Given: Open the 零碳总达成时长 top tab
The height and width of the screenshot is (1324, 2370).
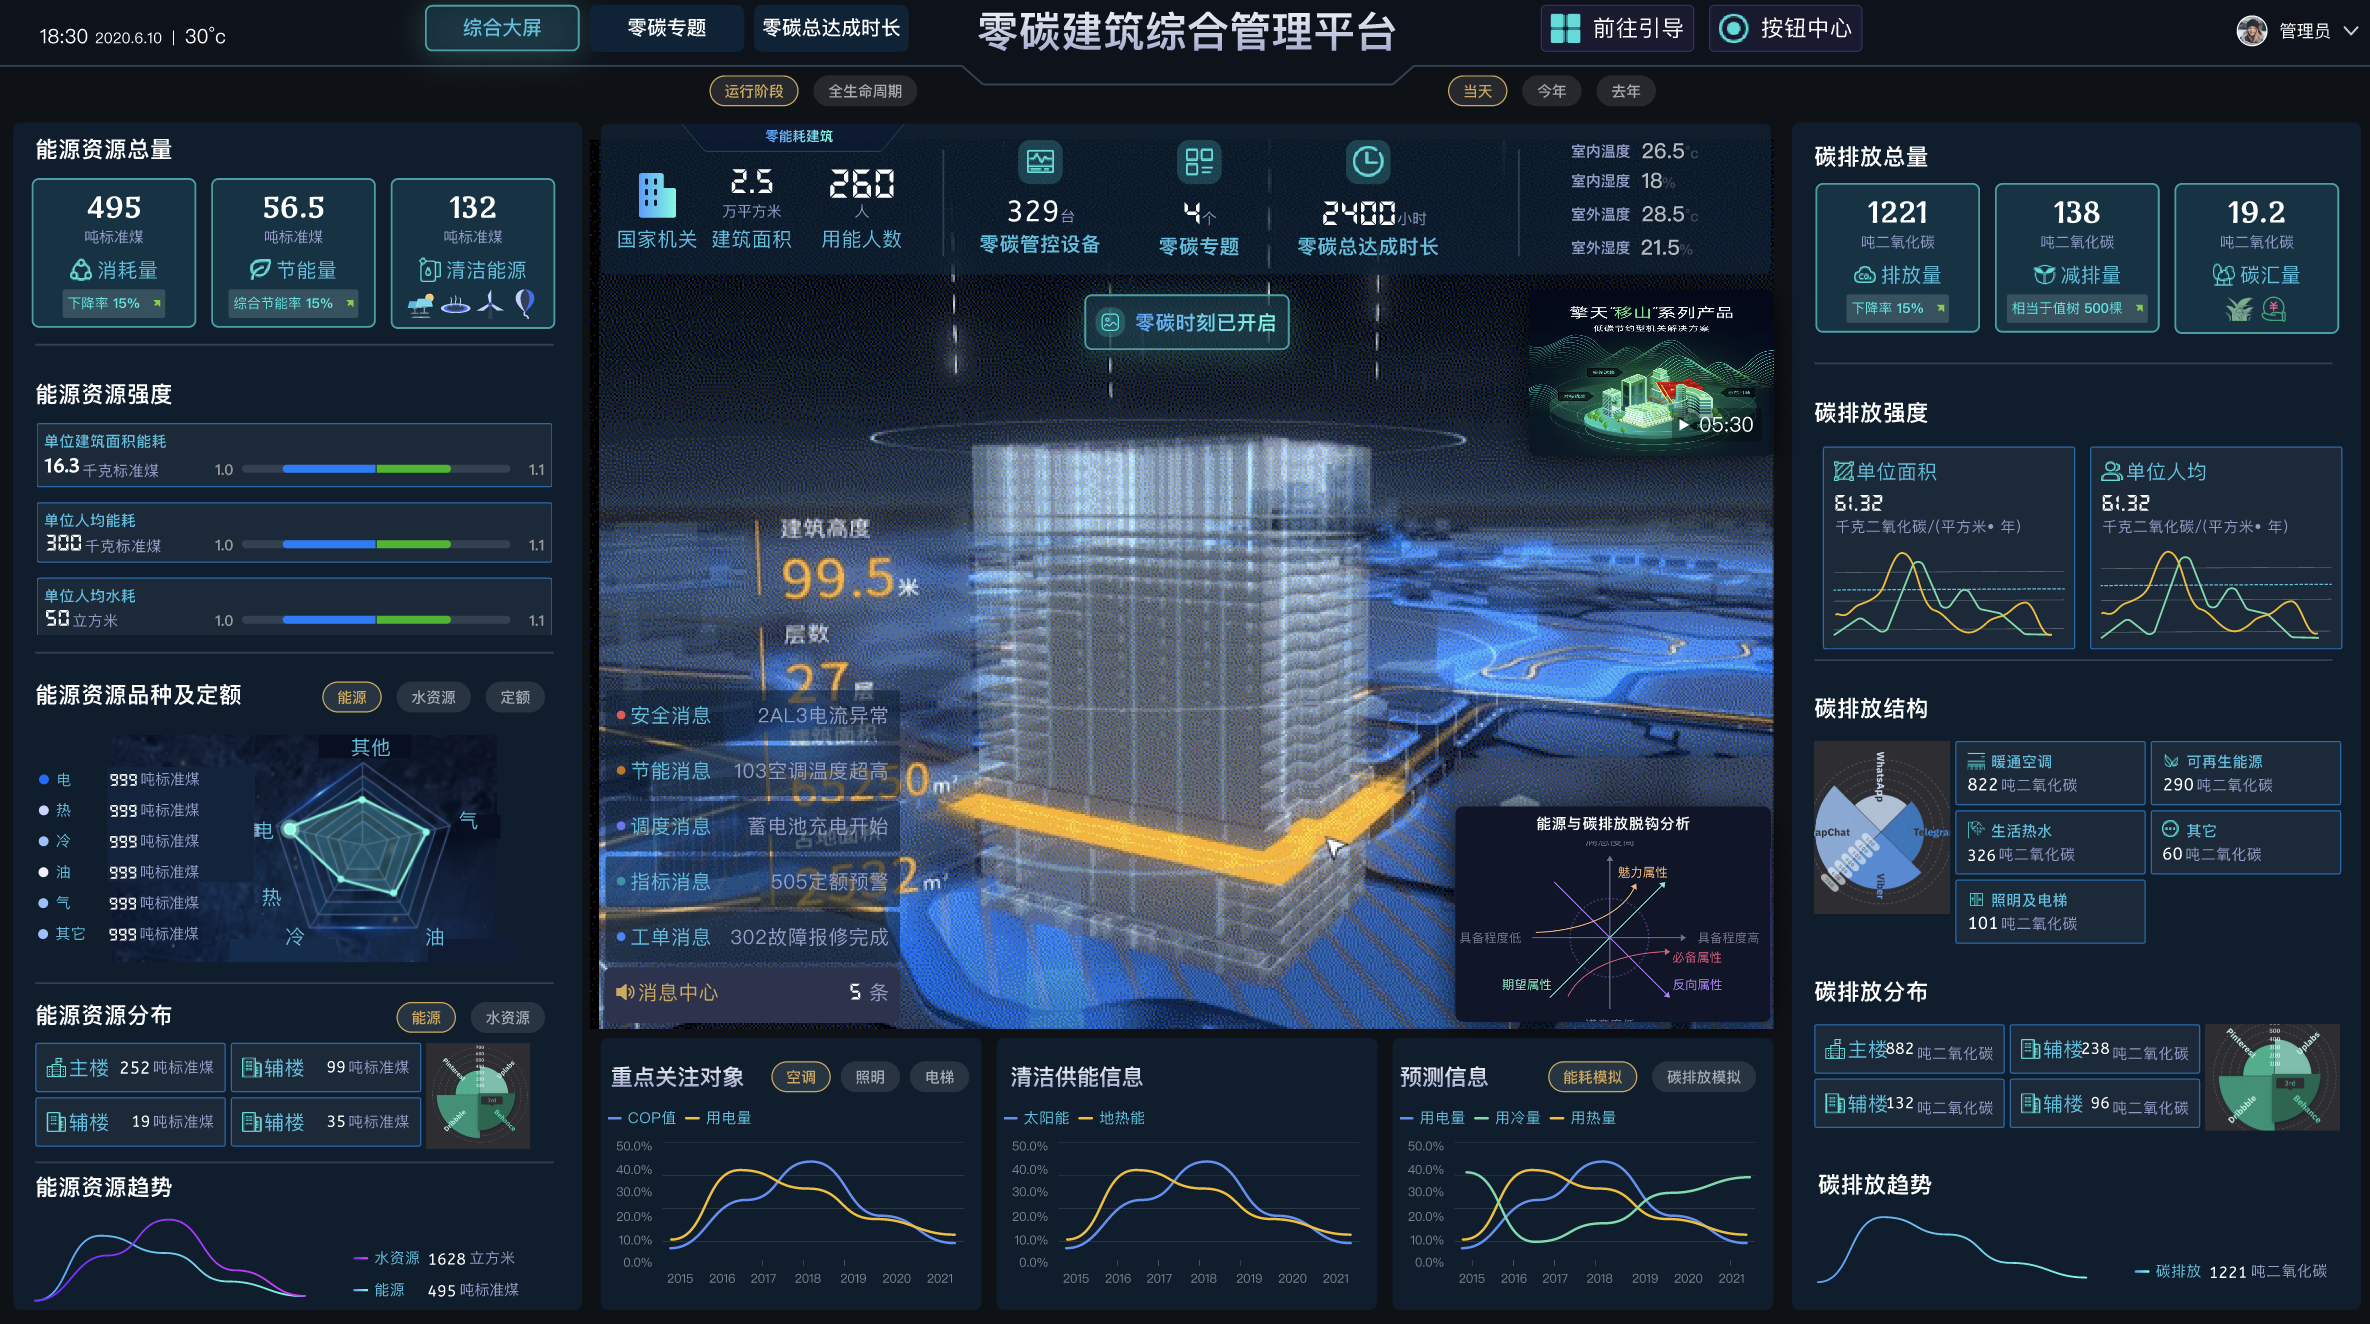Looking at the screenshot, I should tap(831, 28).
